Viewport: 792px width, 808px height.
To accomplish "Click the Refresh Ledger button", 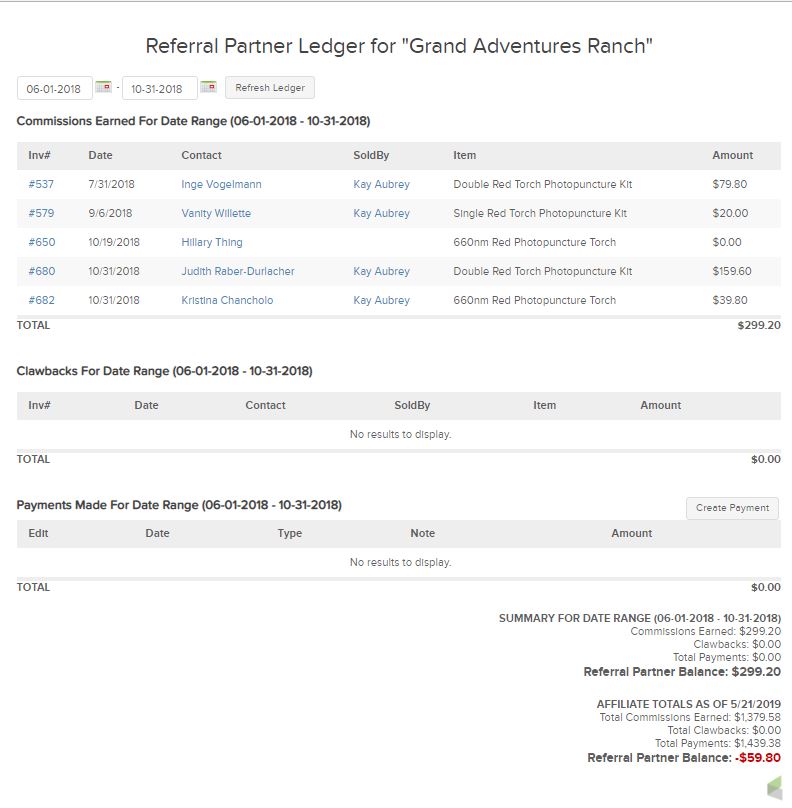I will coord(270,88).
